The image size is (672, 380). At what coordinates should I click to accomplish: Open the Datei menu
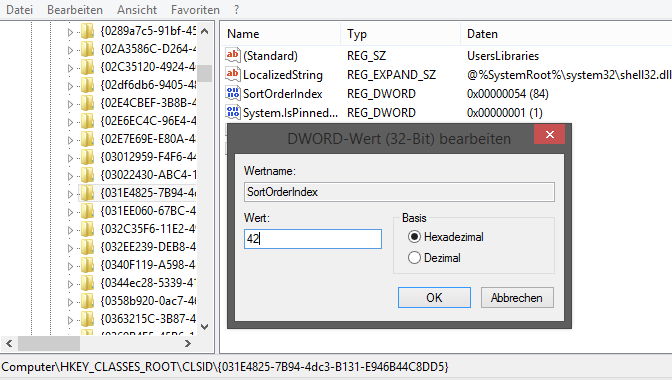pyautogui.click(x=19, y=9)
